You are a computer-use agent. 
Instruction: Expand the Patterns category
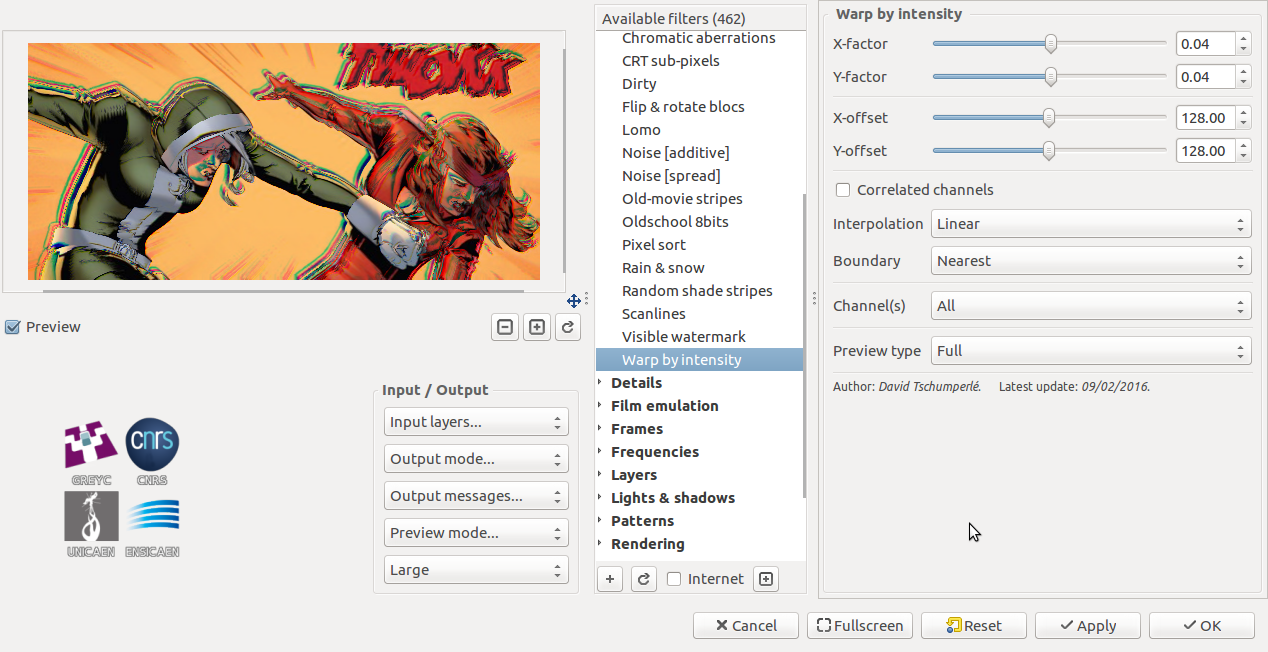coord(600,521)
